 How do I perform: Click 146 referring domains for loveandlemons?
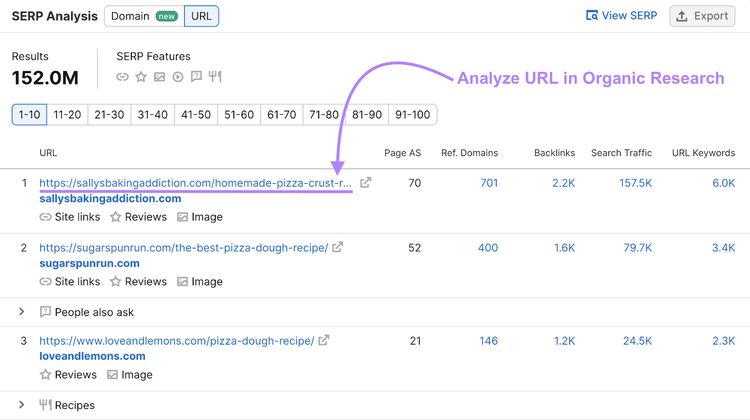coord(488,341)
